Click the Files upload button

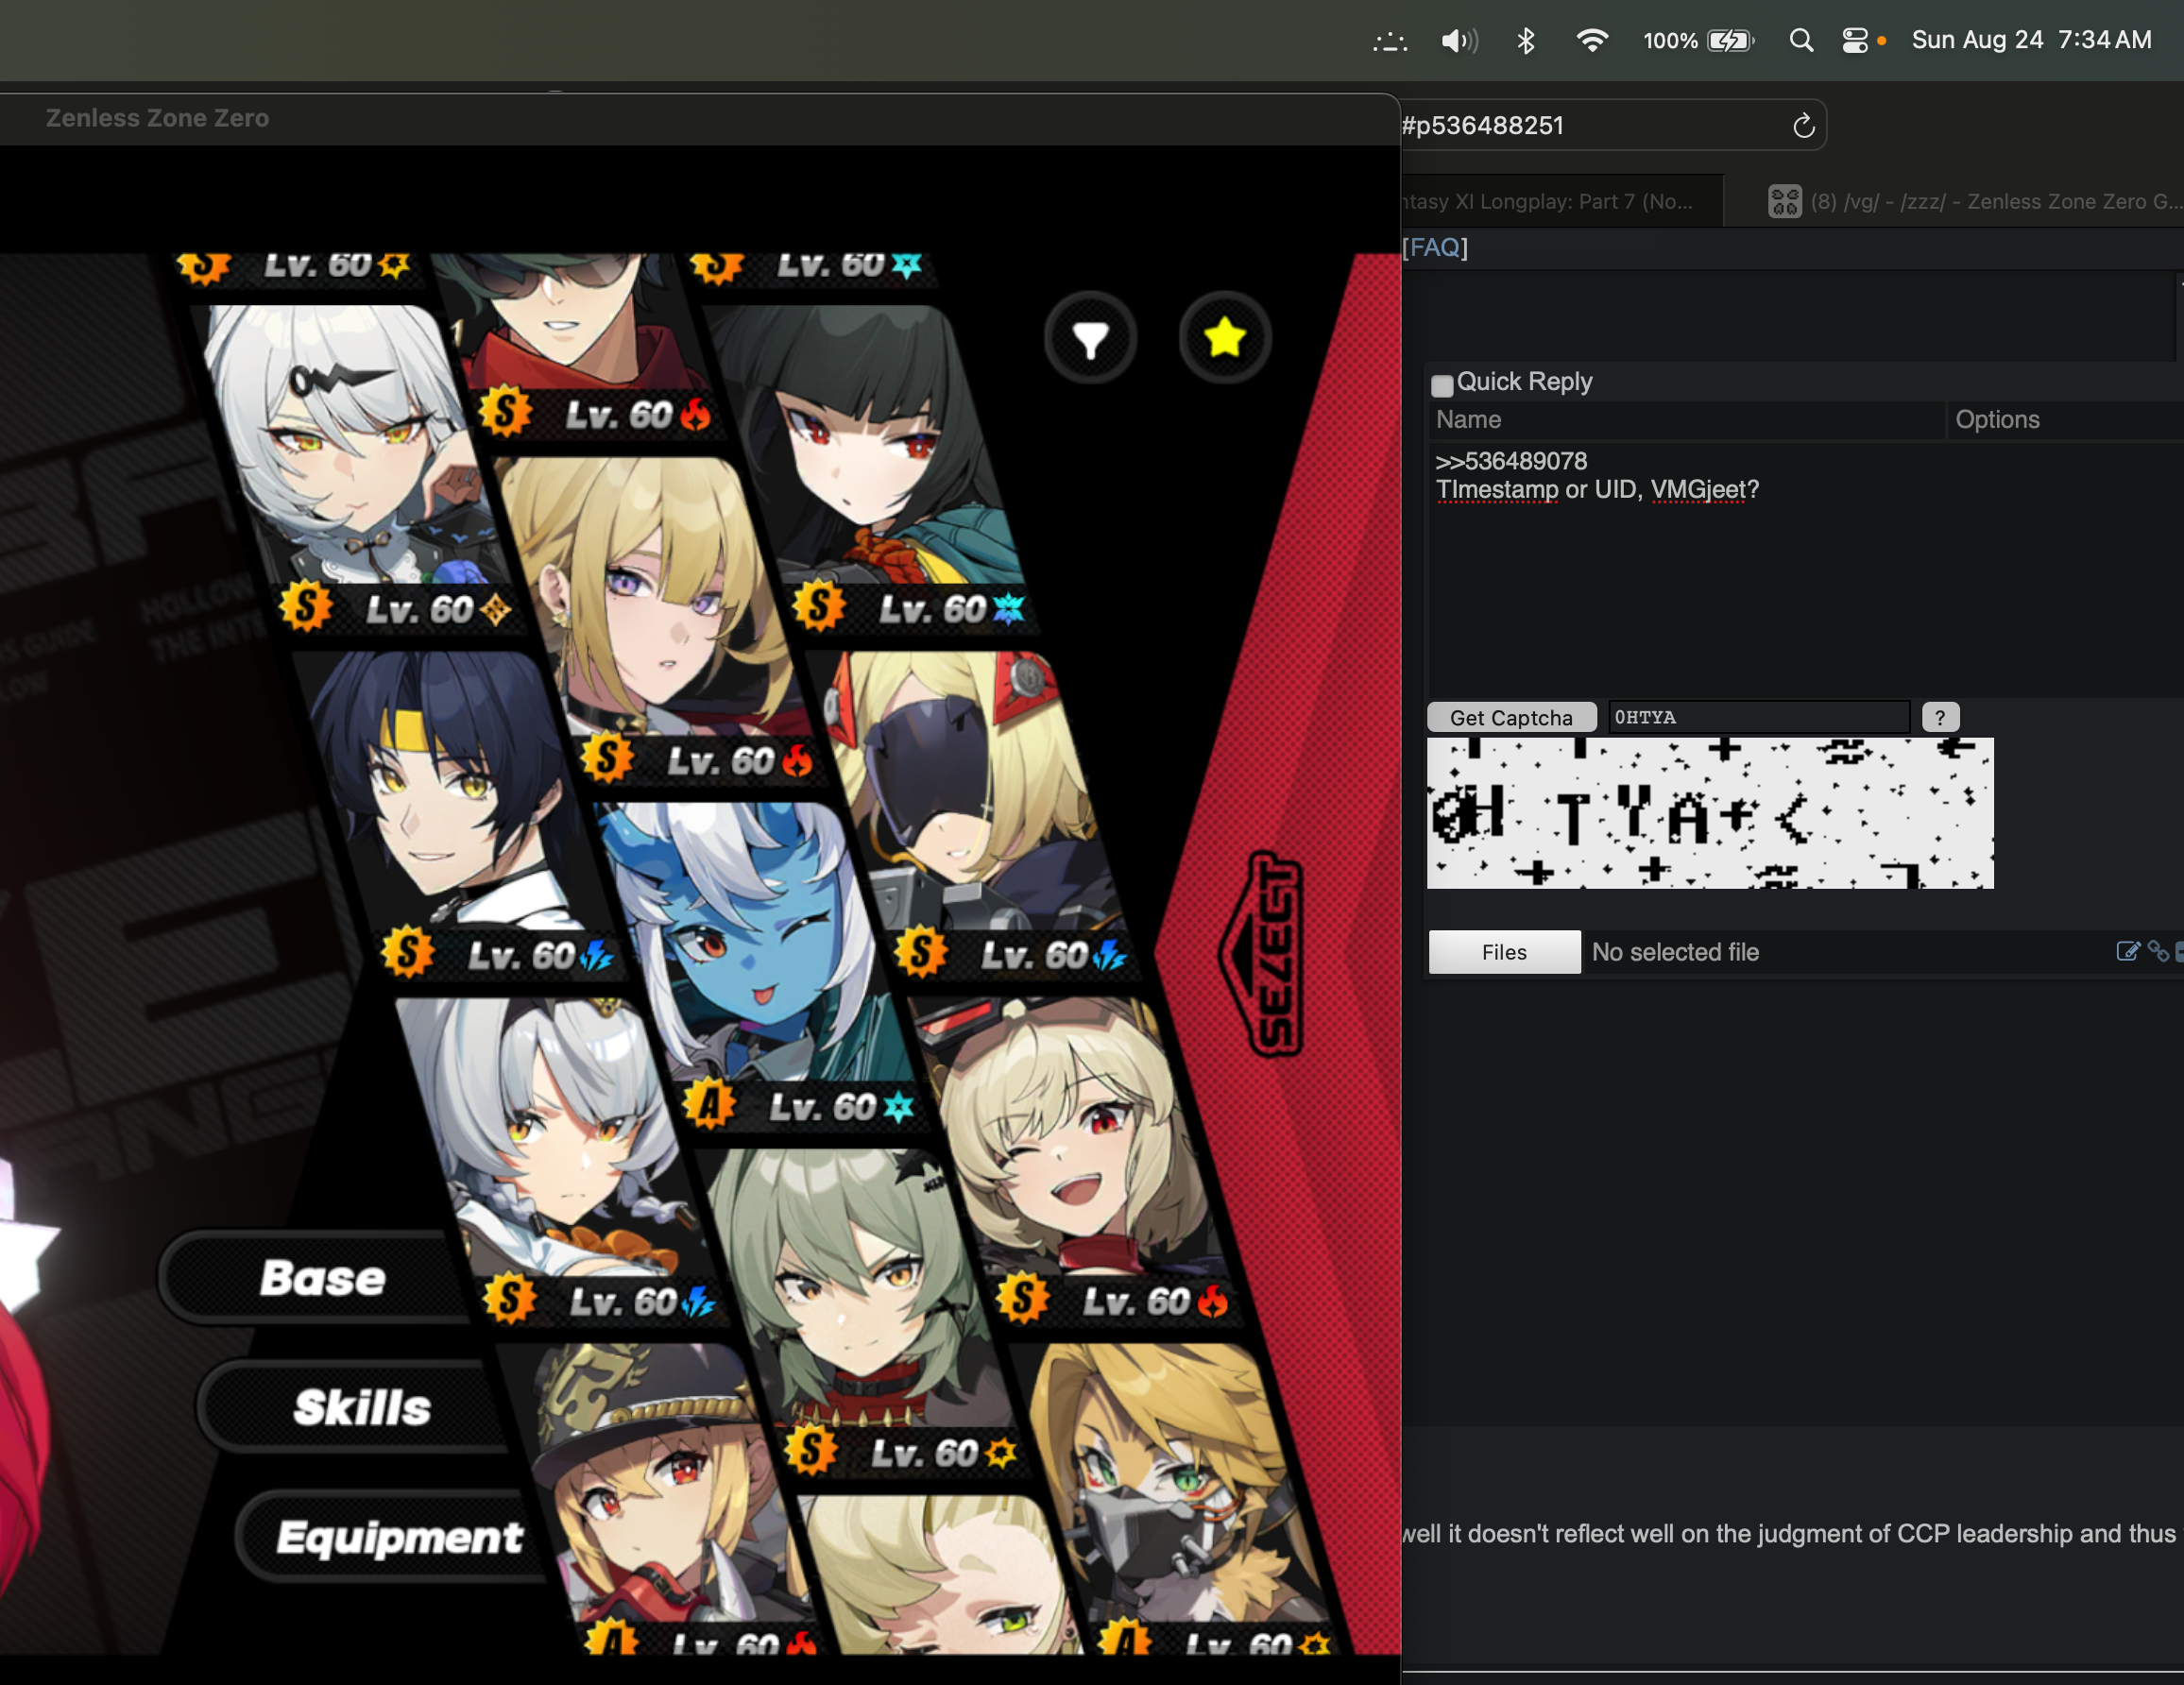pyautogui.click(x=1503, y=951)
